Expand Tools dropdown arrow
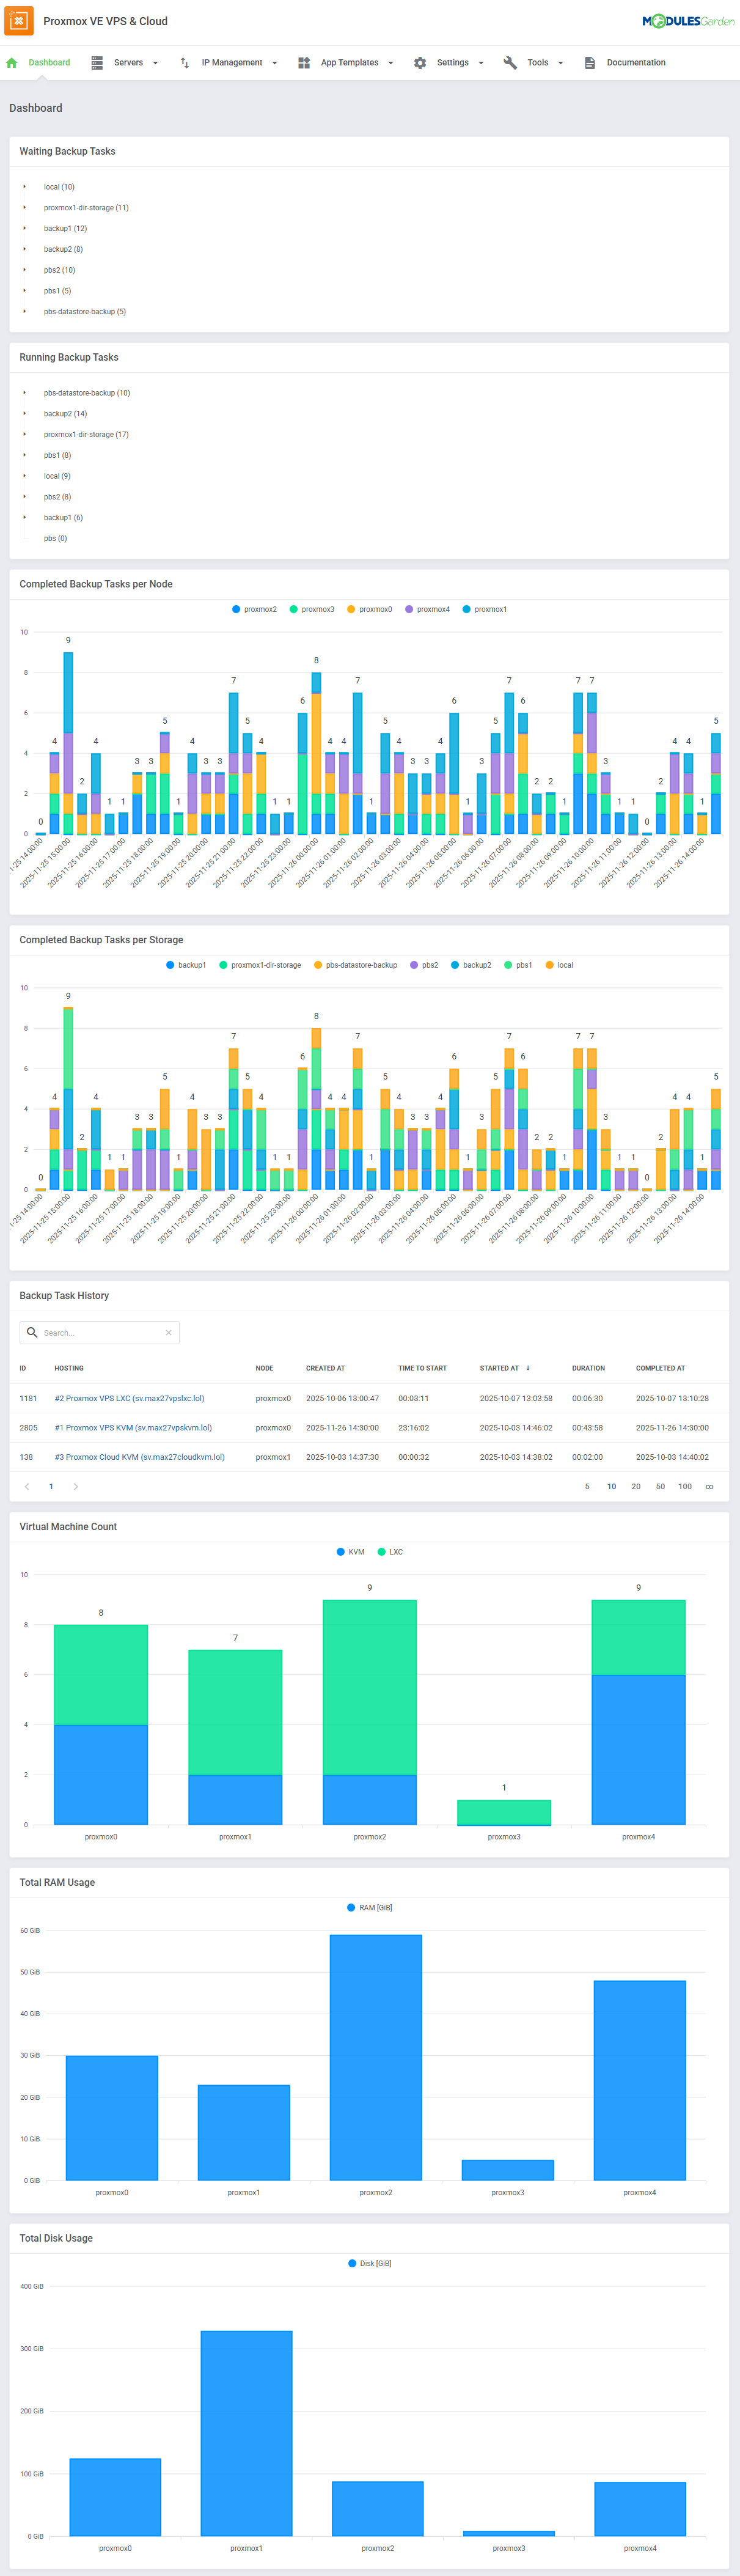 coord(560,63)
